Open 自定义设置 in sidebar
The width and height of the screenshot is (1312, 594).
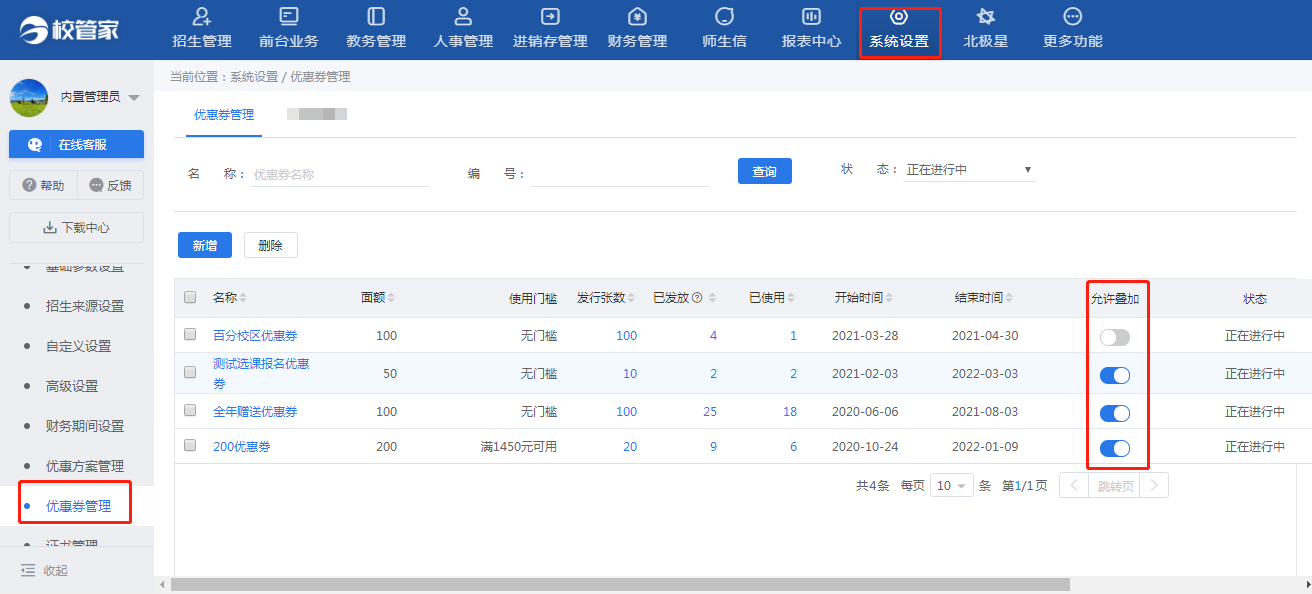(x=79, y=346)
